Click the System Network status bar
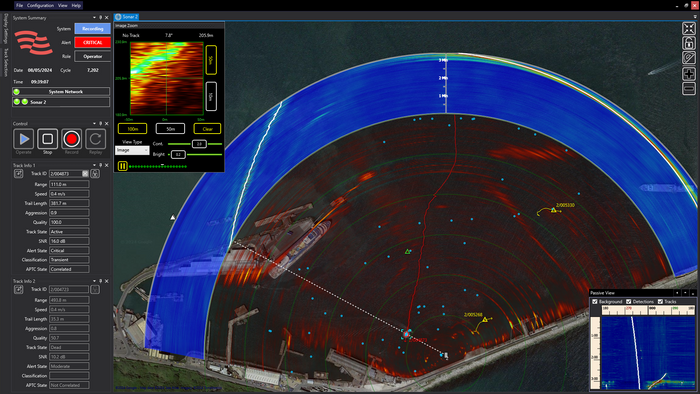Viewport: 700px width, 394px height. 61,91
